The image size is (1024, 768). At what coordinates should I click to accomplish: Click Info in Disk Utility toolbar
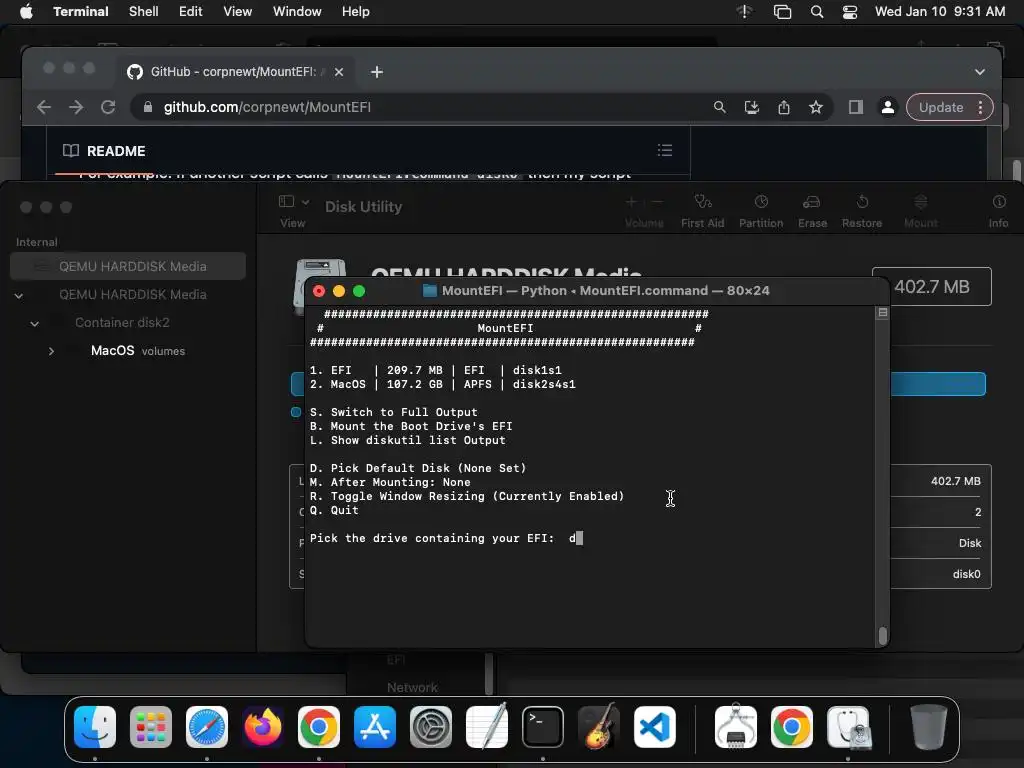coord(998,210)
